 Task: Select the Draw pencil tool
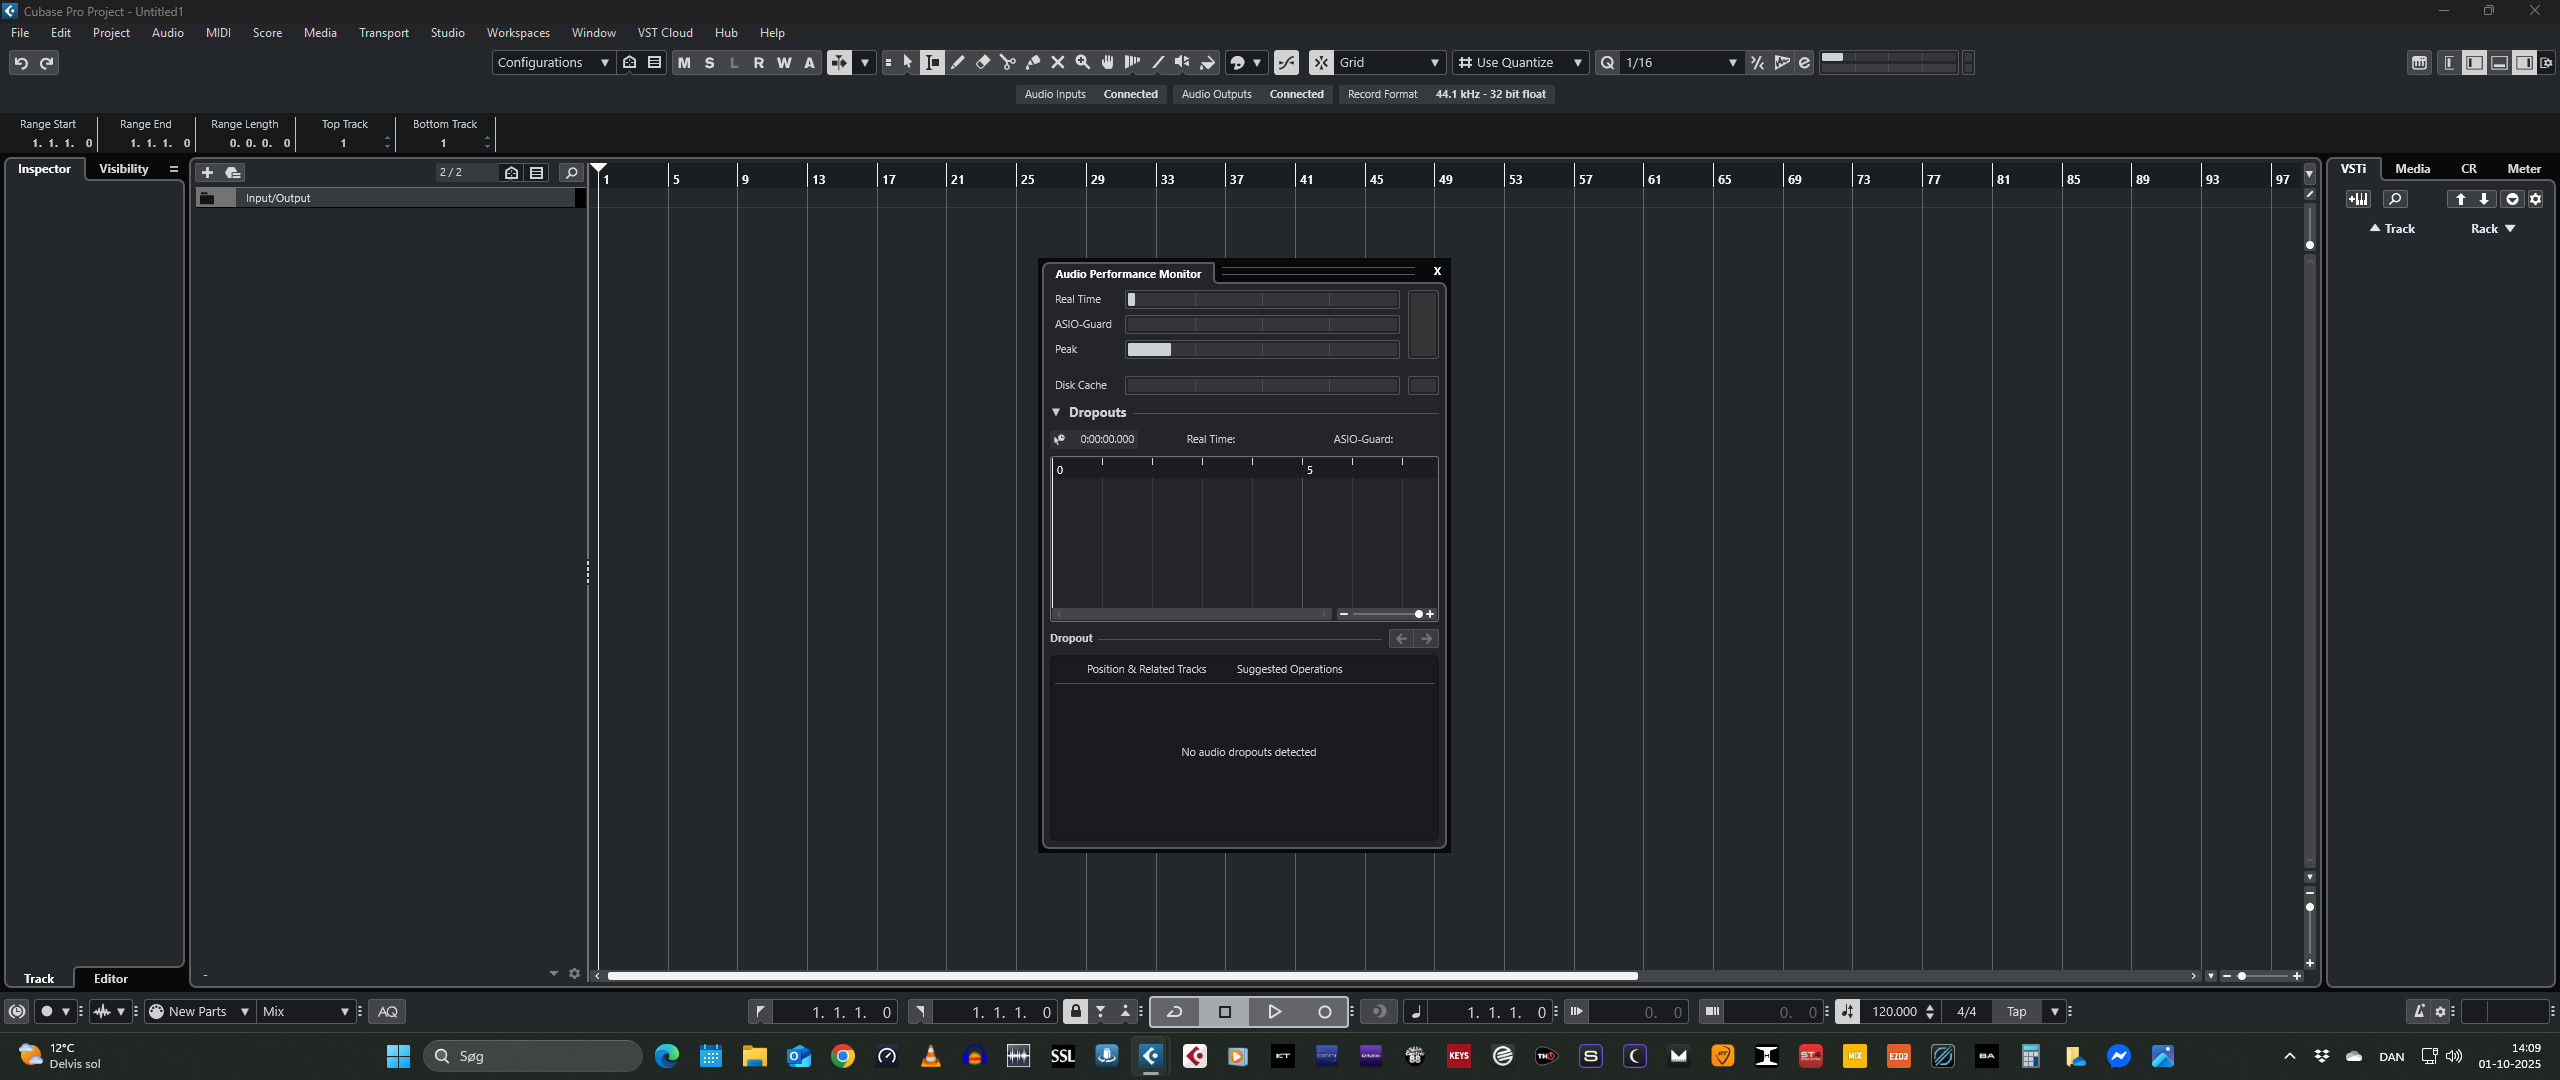tap(958, 62)
